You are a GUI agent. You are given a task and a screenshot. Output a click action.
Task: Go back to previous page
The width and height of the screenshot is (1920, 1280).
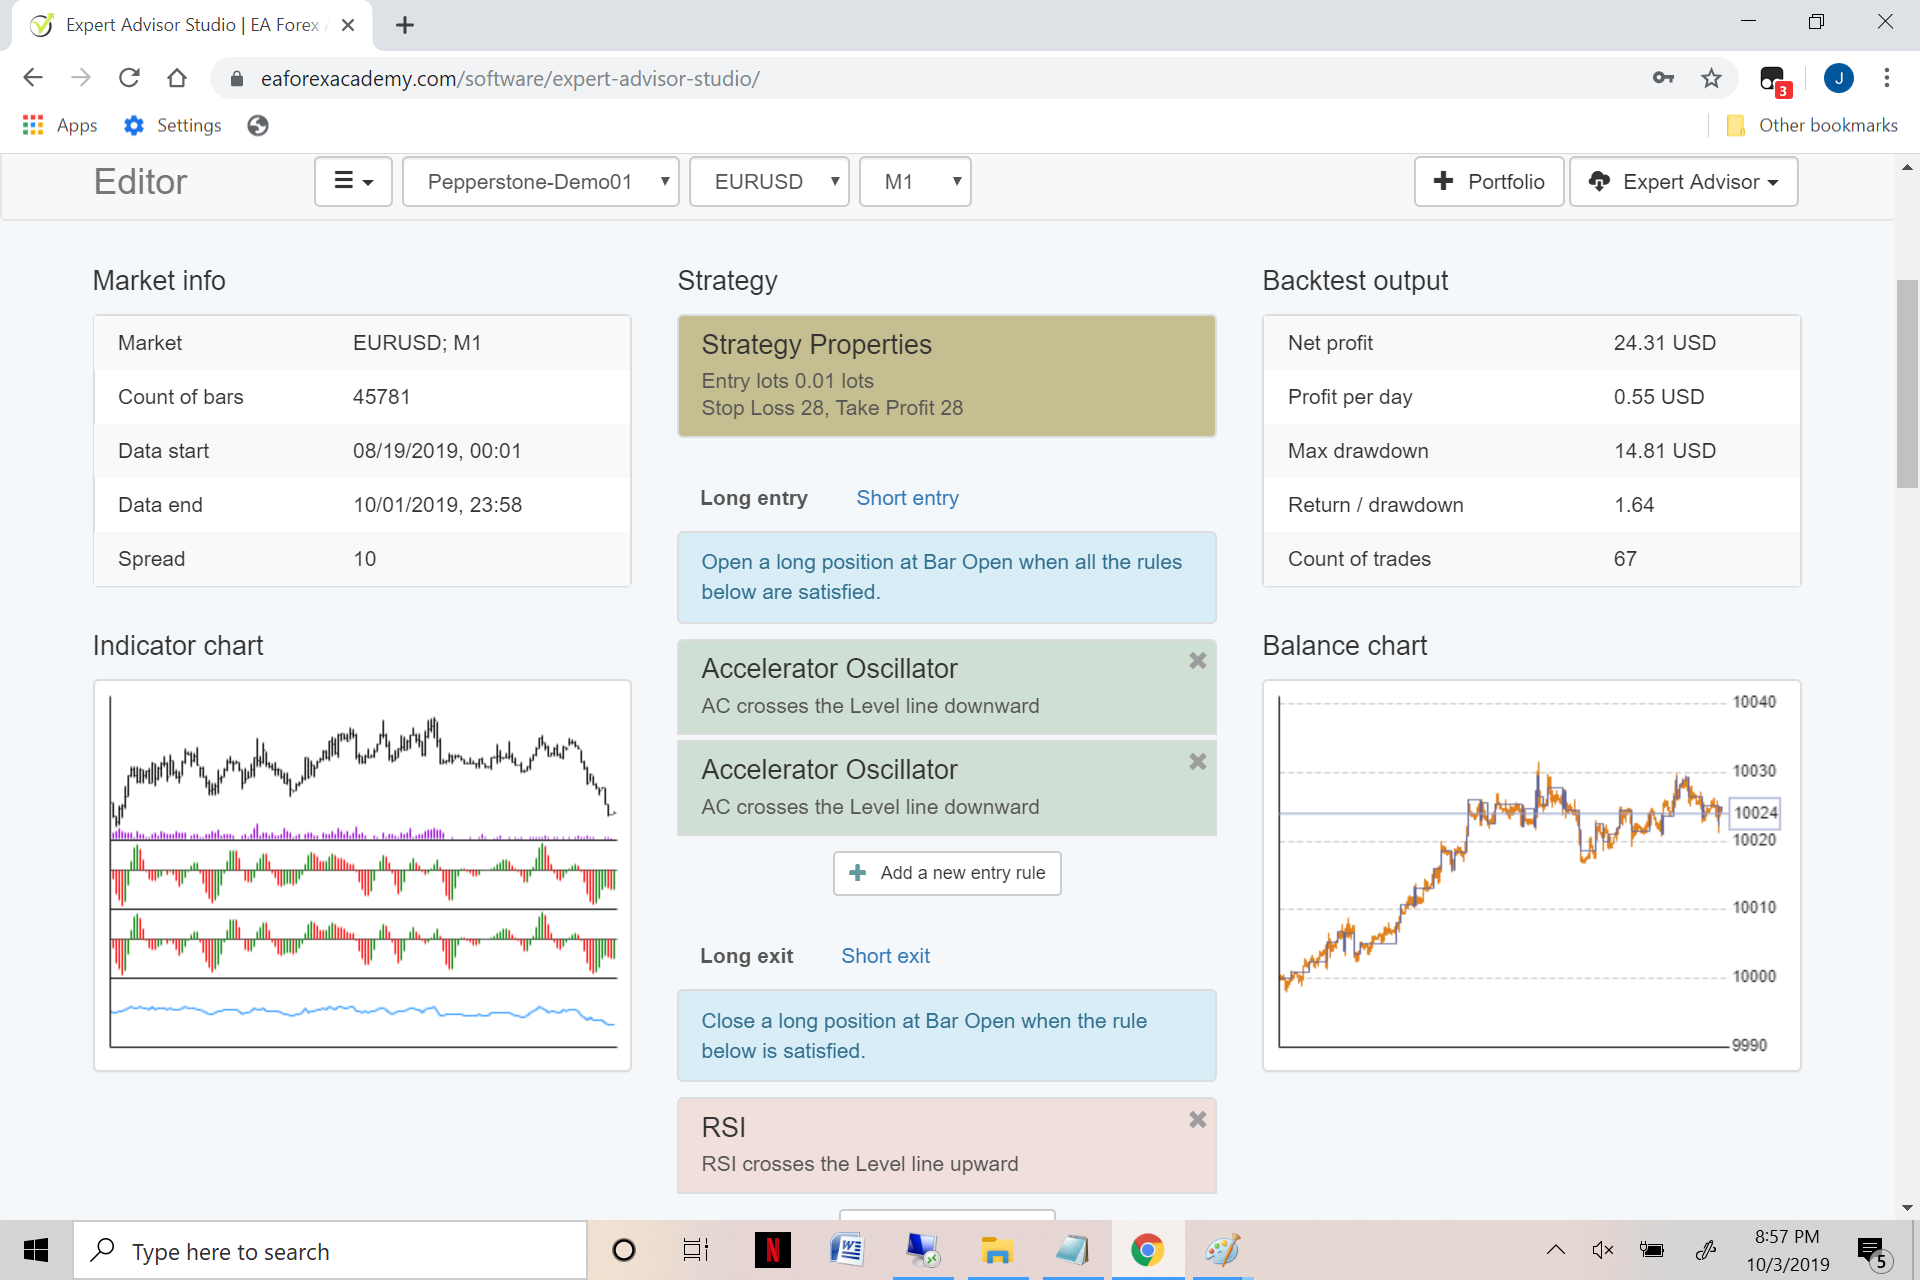(x=33, y=78)
